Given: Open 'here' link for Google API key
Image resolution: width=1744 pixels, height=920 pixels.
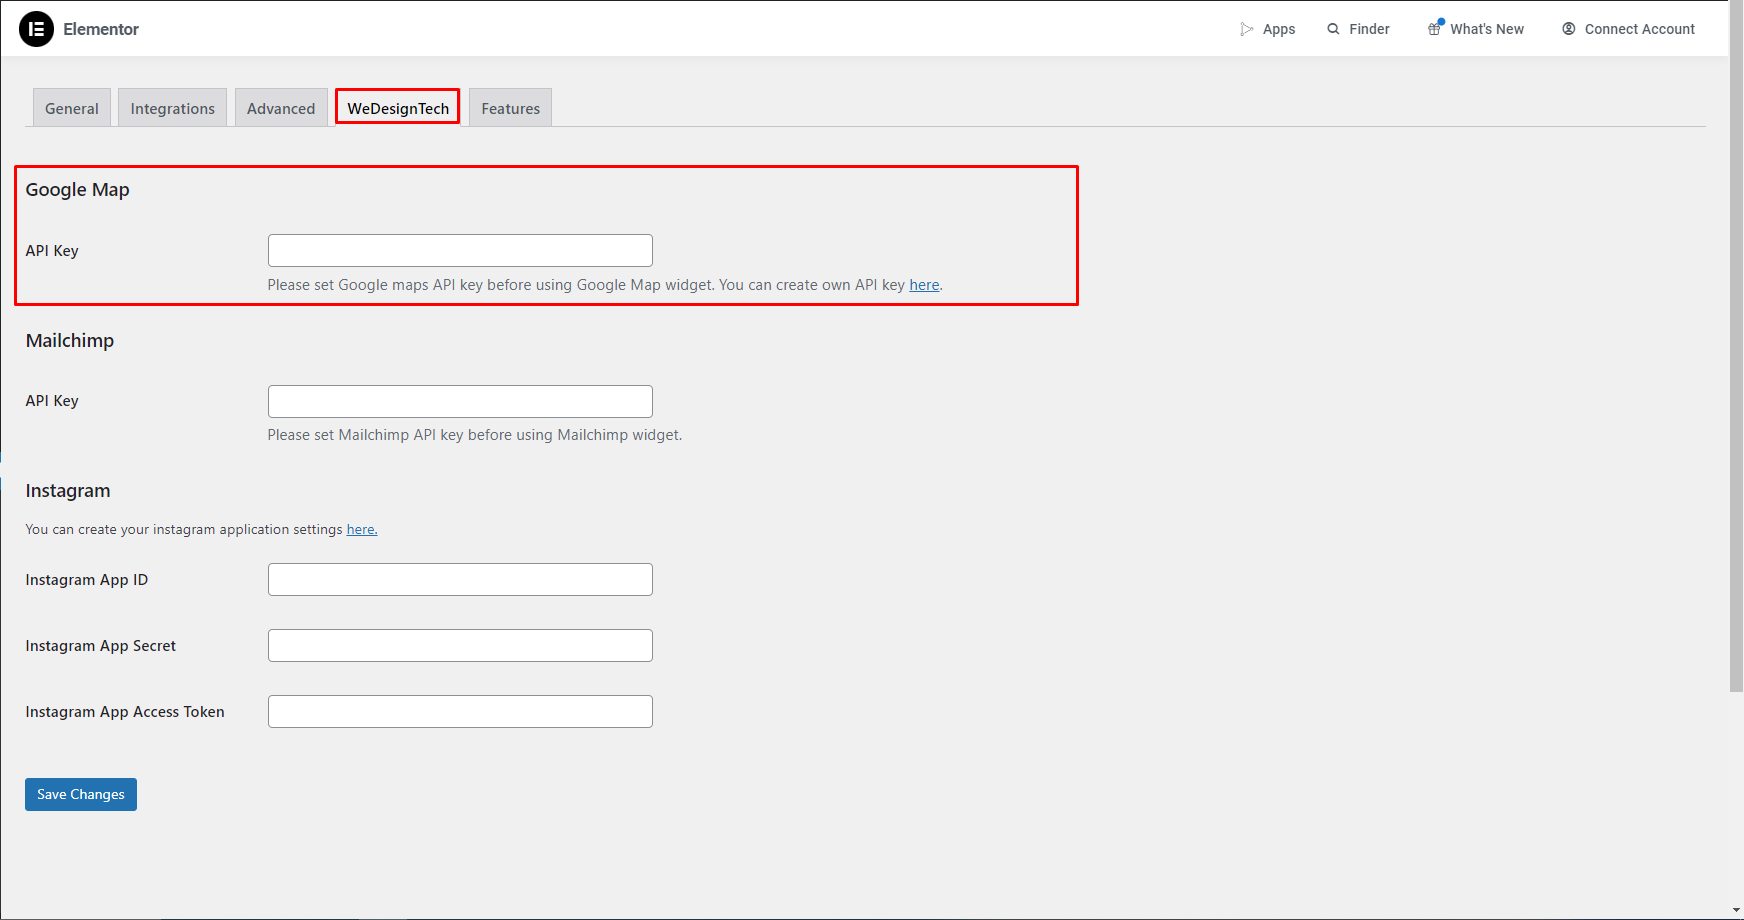Looking at the screenshot, I should pos(924,285).
